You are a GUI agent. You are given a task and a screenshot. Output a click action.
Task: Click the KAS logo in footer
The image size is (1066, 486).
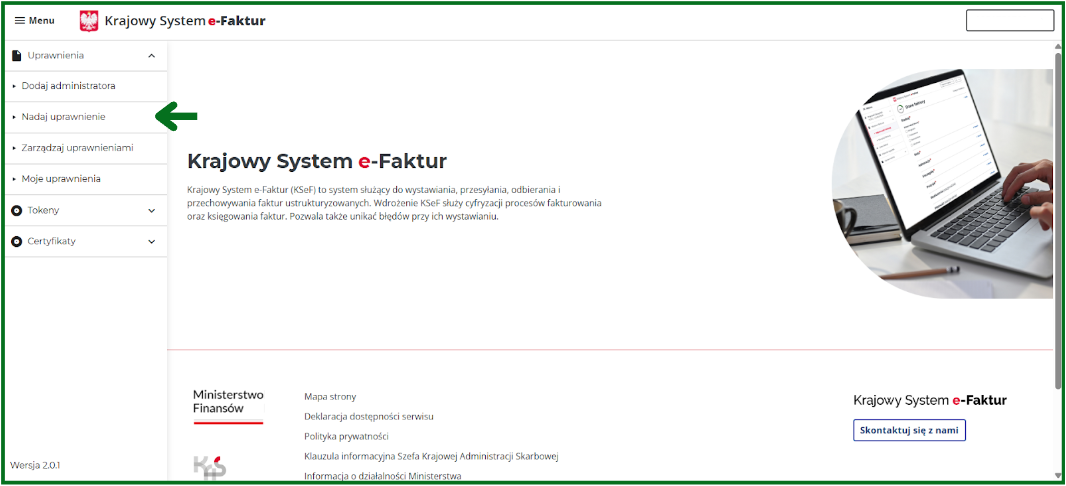coord(210,467)
